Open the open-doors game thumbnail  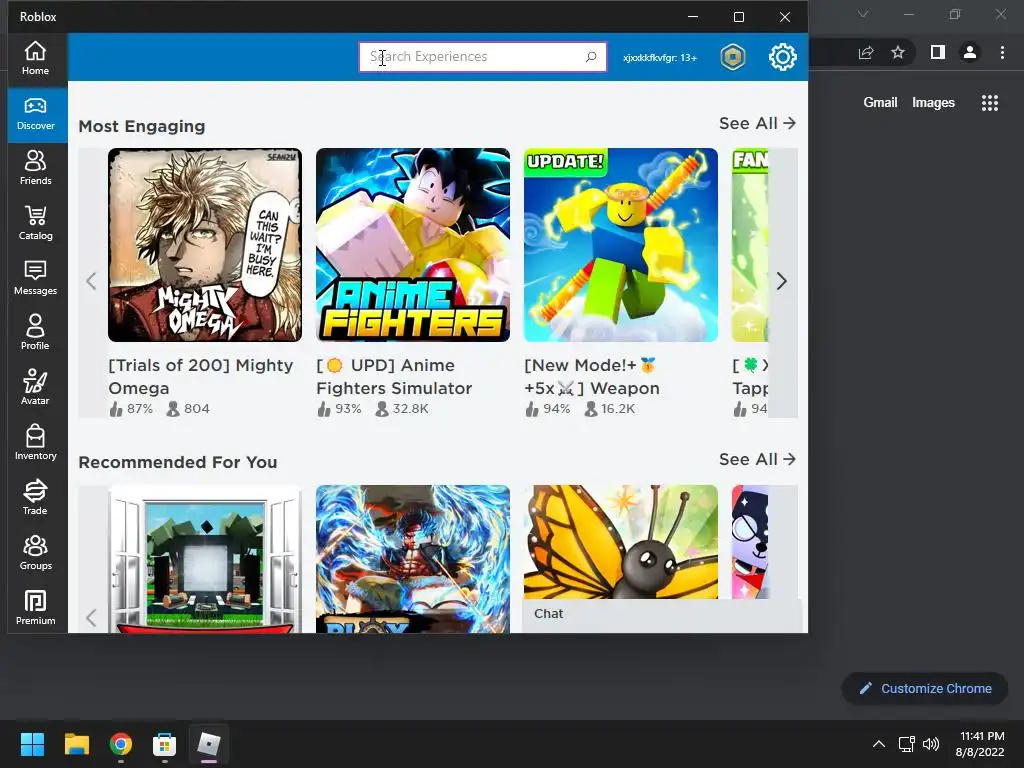[x=205, y=558]
